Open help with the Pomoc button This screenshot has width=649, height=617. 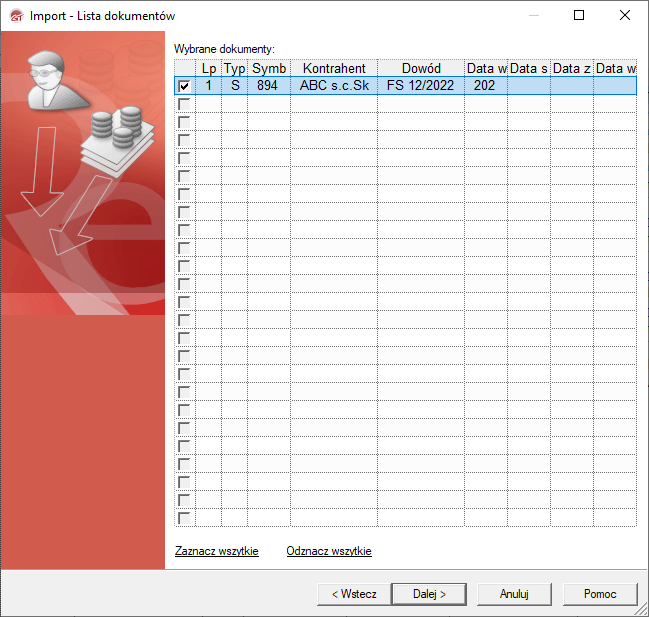(600, 594)
